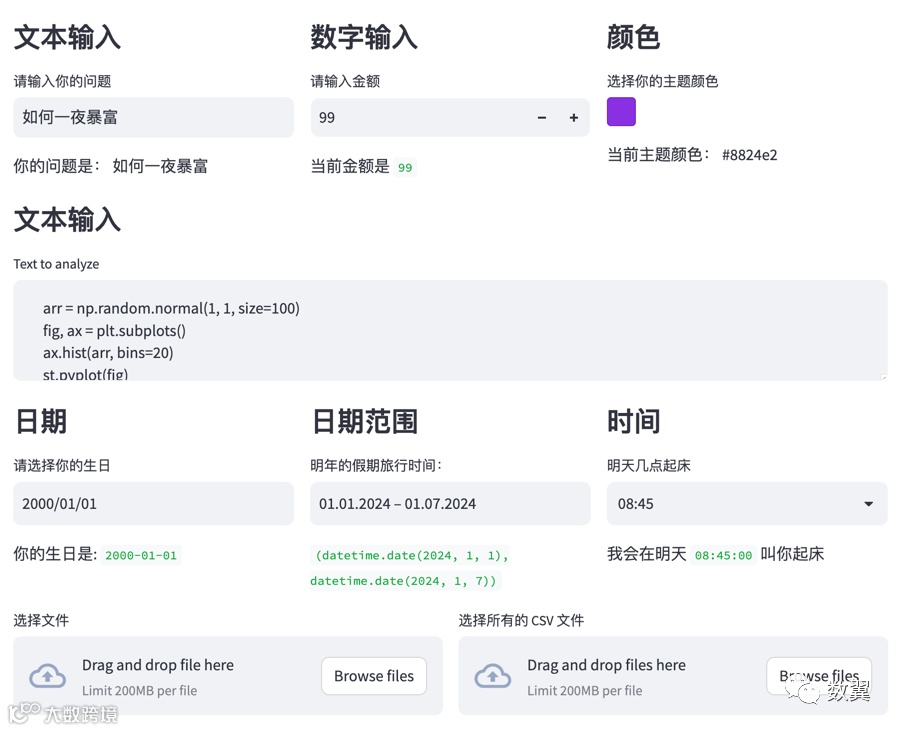
Task: Click the green 08:45:00 code text
Action: [x=723, y=555]
